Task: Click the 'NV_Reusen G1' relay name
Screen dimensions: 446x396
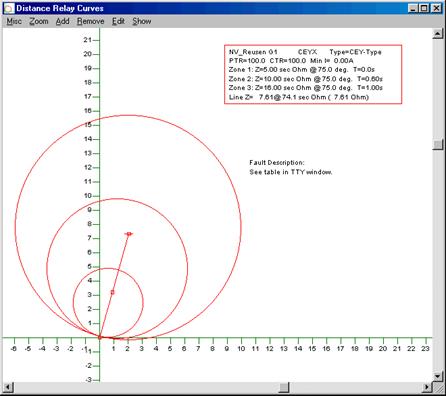Action: pos(253,52)
